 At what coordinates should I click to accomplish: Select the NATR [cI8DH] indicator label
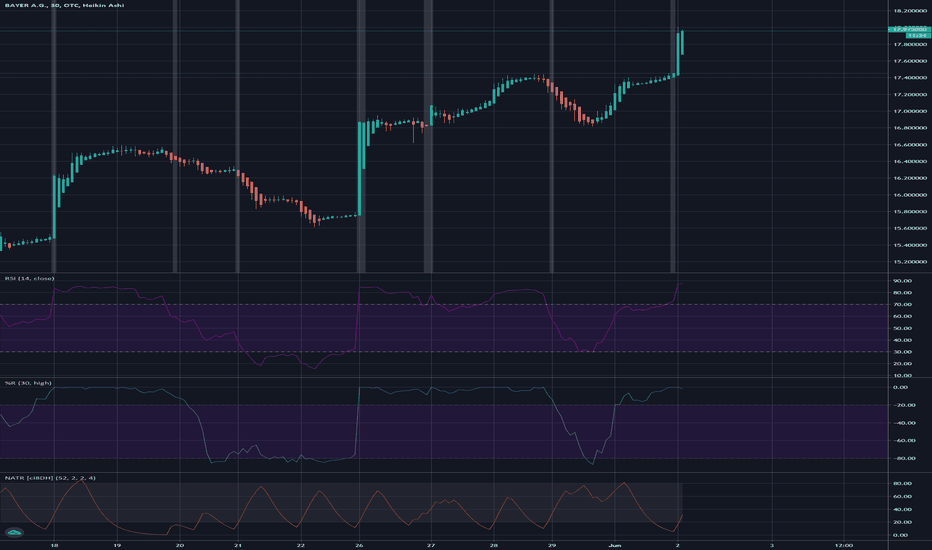pos(50,477)
